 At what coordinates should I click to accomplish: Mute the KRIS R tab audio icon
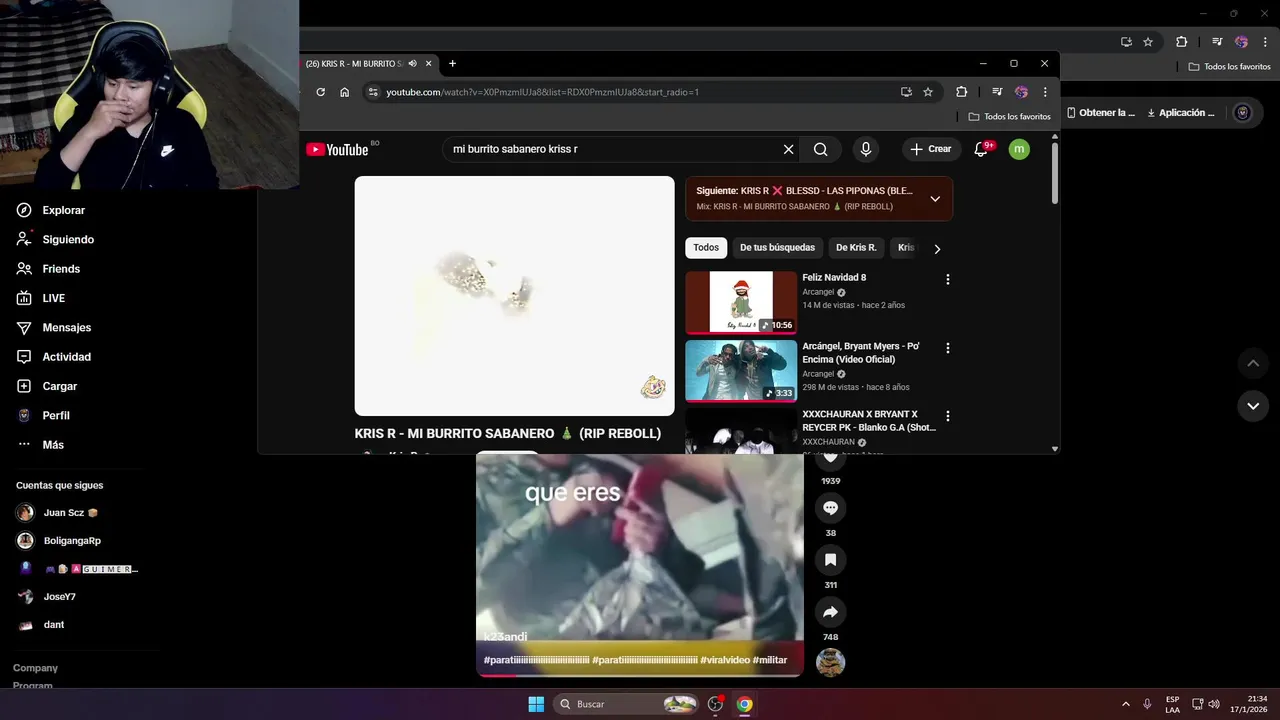tap(412, 63)
